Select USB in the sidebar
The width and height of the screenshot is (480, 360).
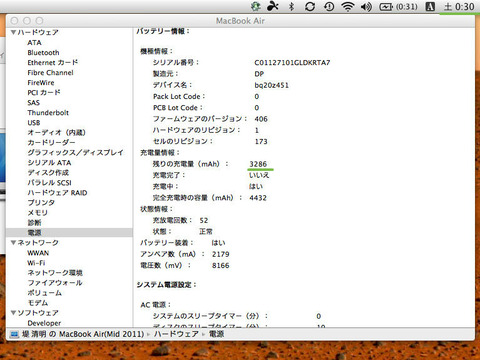(34, 123)
